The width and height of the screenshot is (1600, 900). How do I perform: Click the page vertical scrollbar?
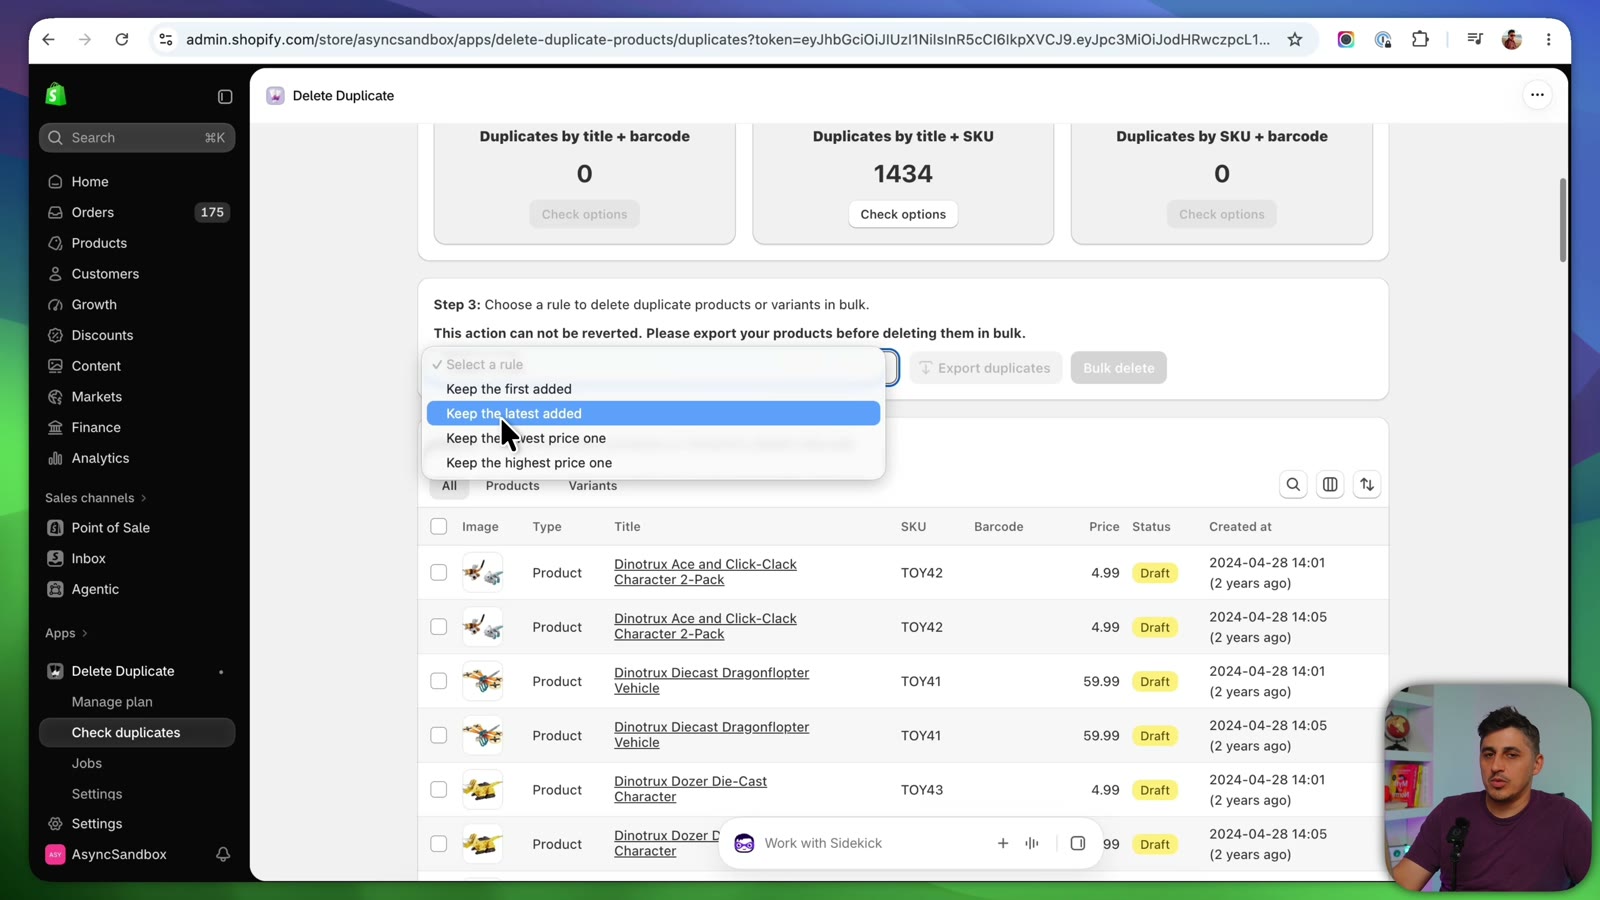pyautogui.click(x=1563, y=220)
